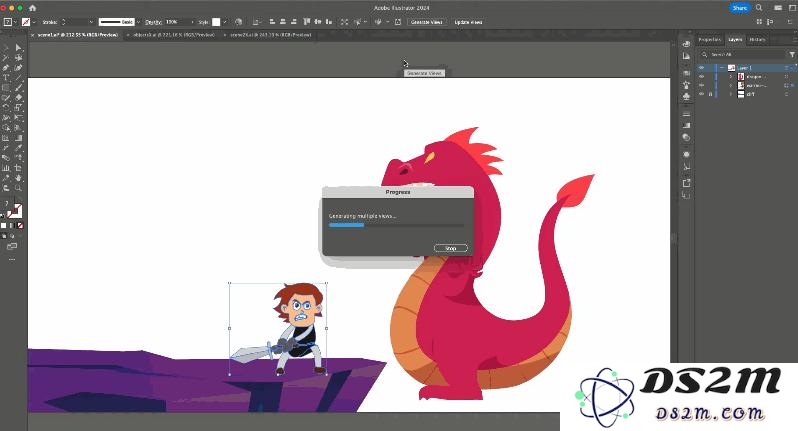Screen dimensions: 798x431
Task: Open the search icon beside Share
Action: click(759, 8)
